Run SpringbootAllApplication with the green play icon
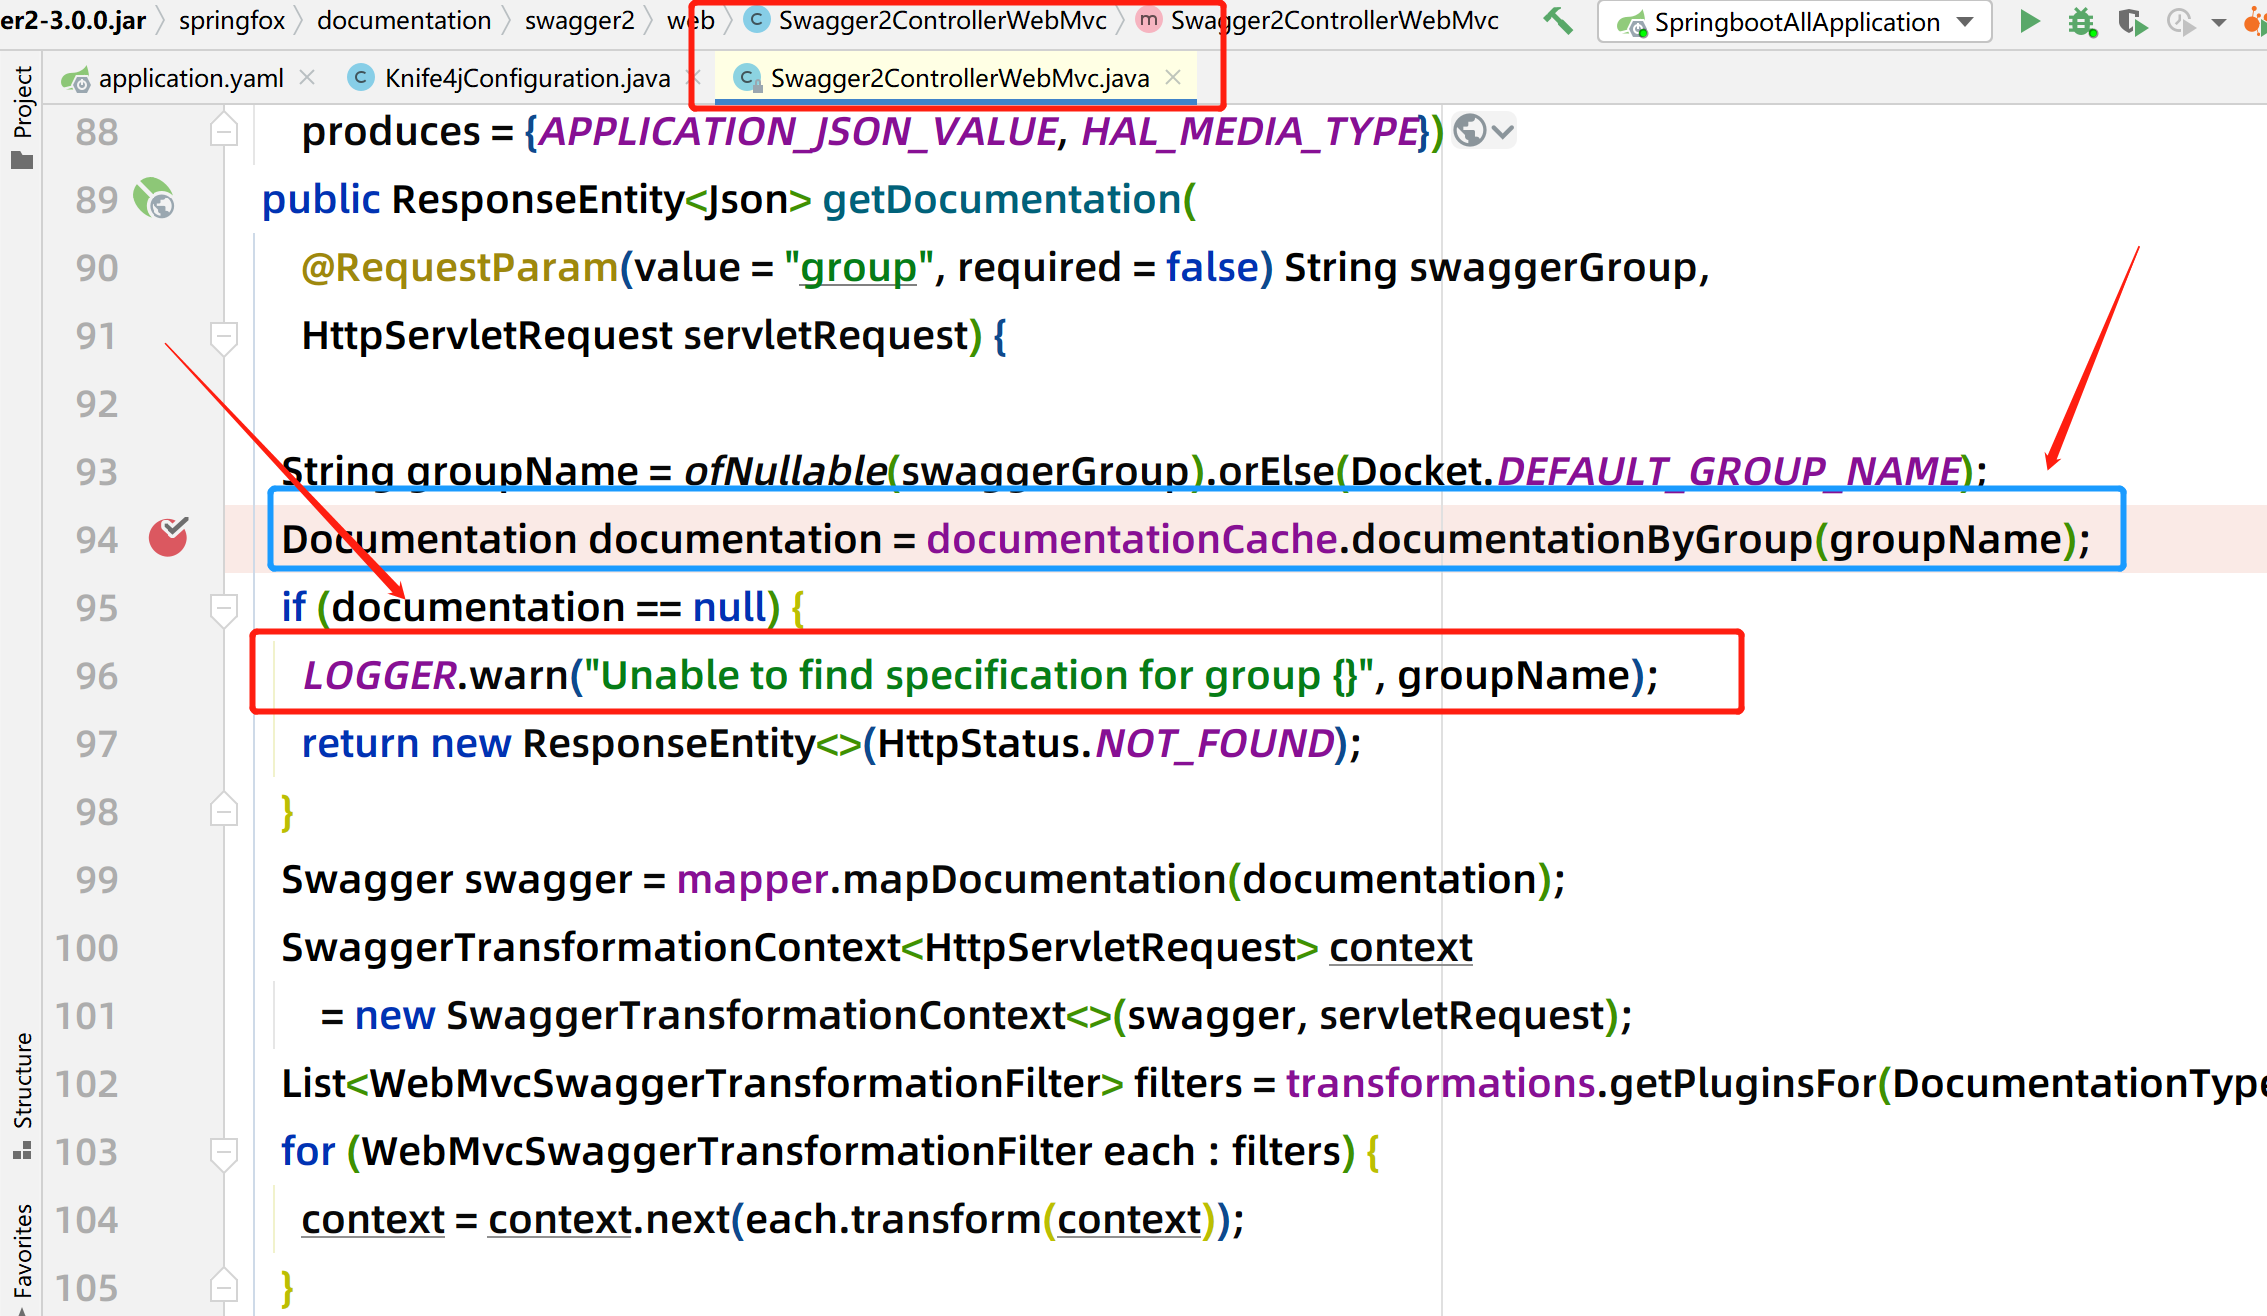The image size is (2267, 1316). click(2029, 21)
